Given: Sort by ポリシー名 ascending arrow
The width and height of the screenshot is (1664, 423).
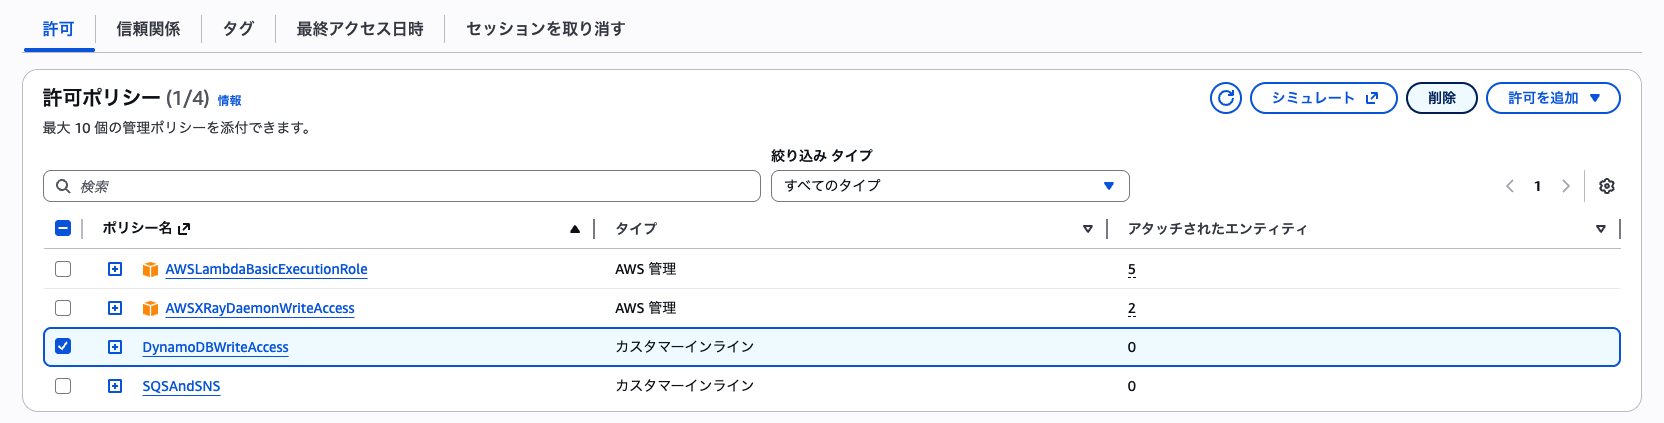Looking at the screenshot, I should point(575,229).
